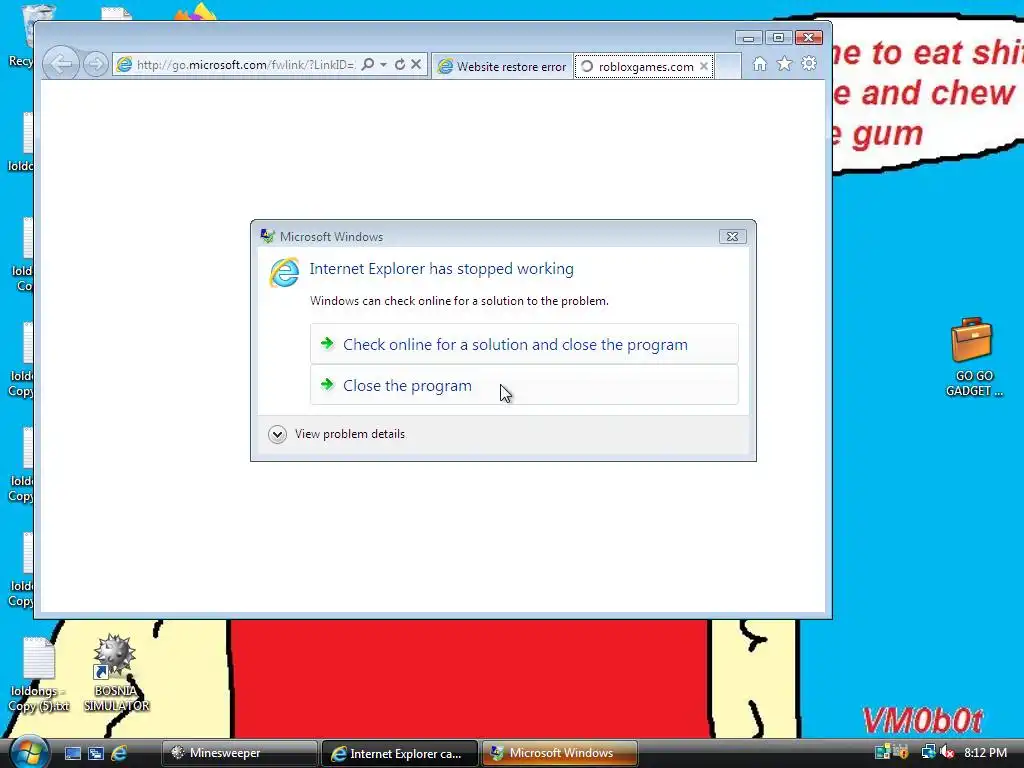Viewport: 1024px width, 768px height.
Task: Switch to Microsoft Windows taskbar button
Action: coord(560,753)
